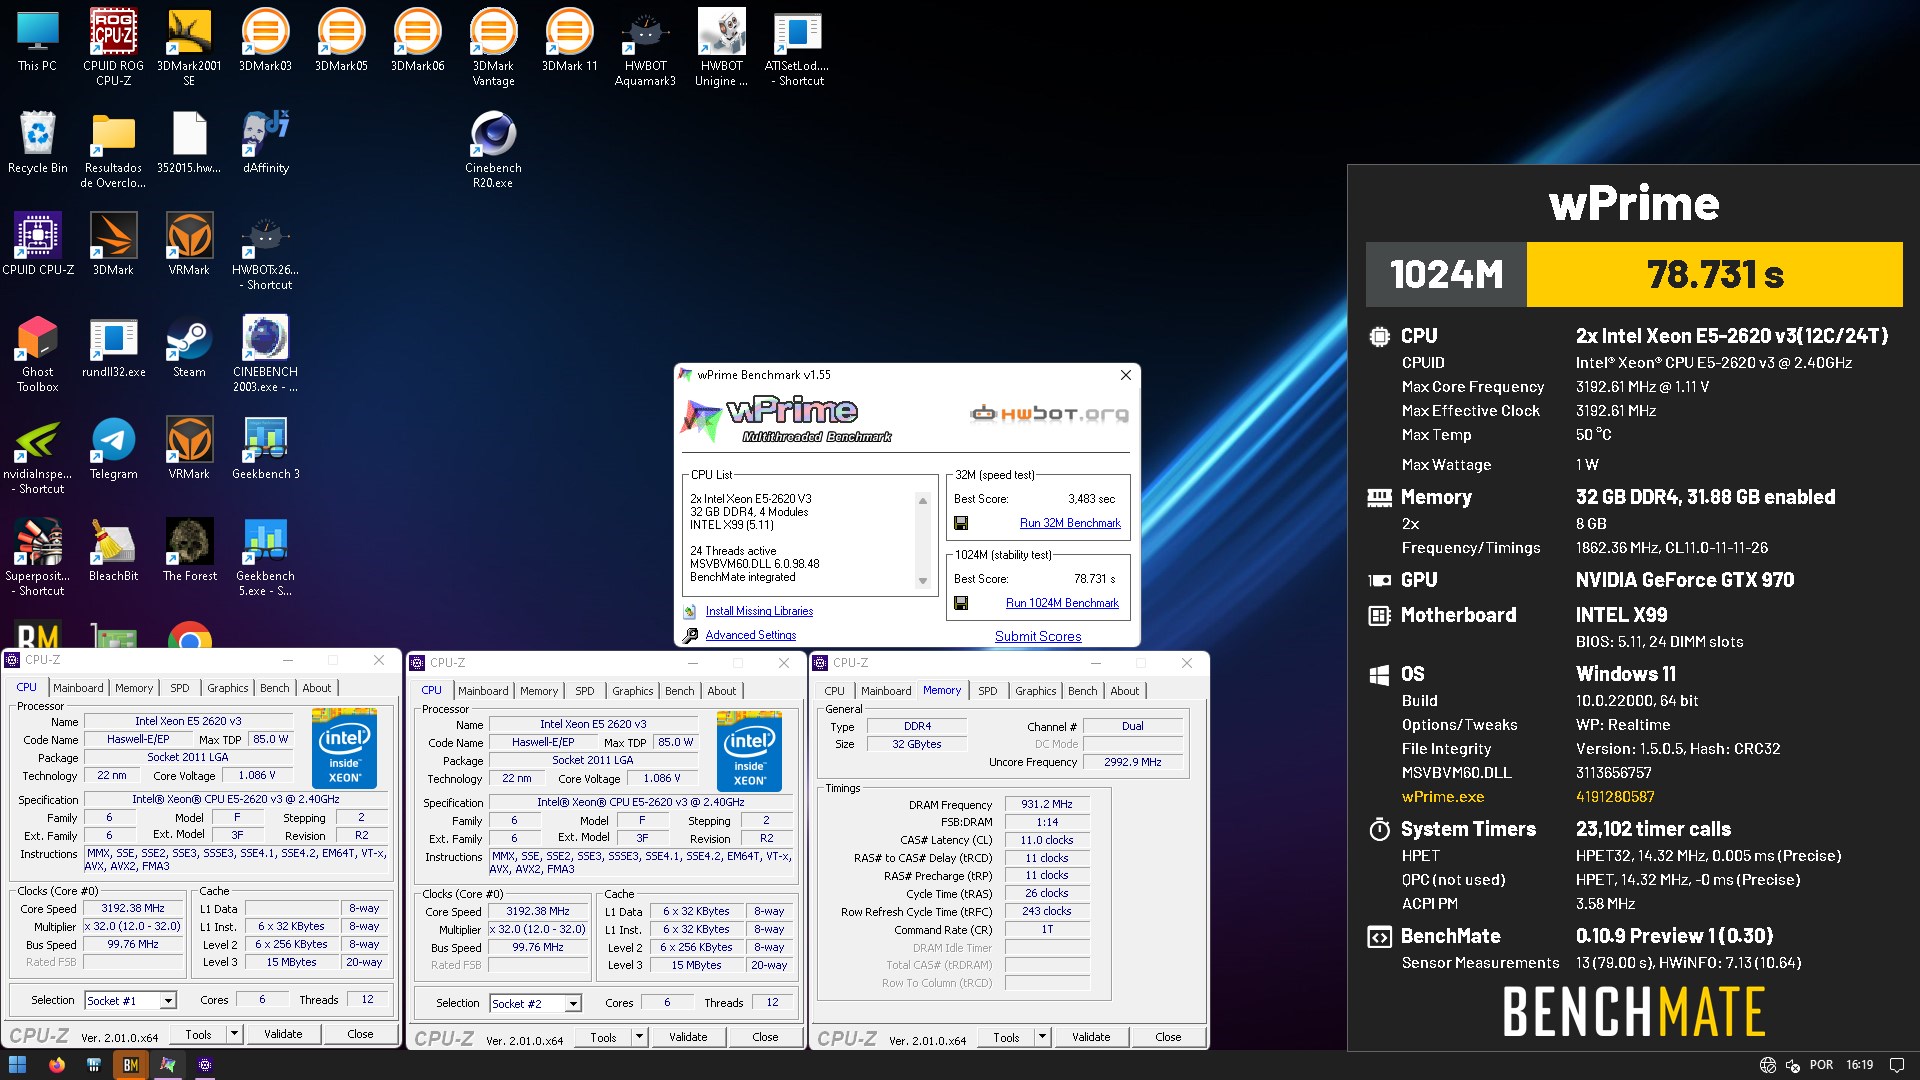
Task: Open Firefox from the taskbar
Action: [x=56, y=1065]
